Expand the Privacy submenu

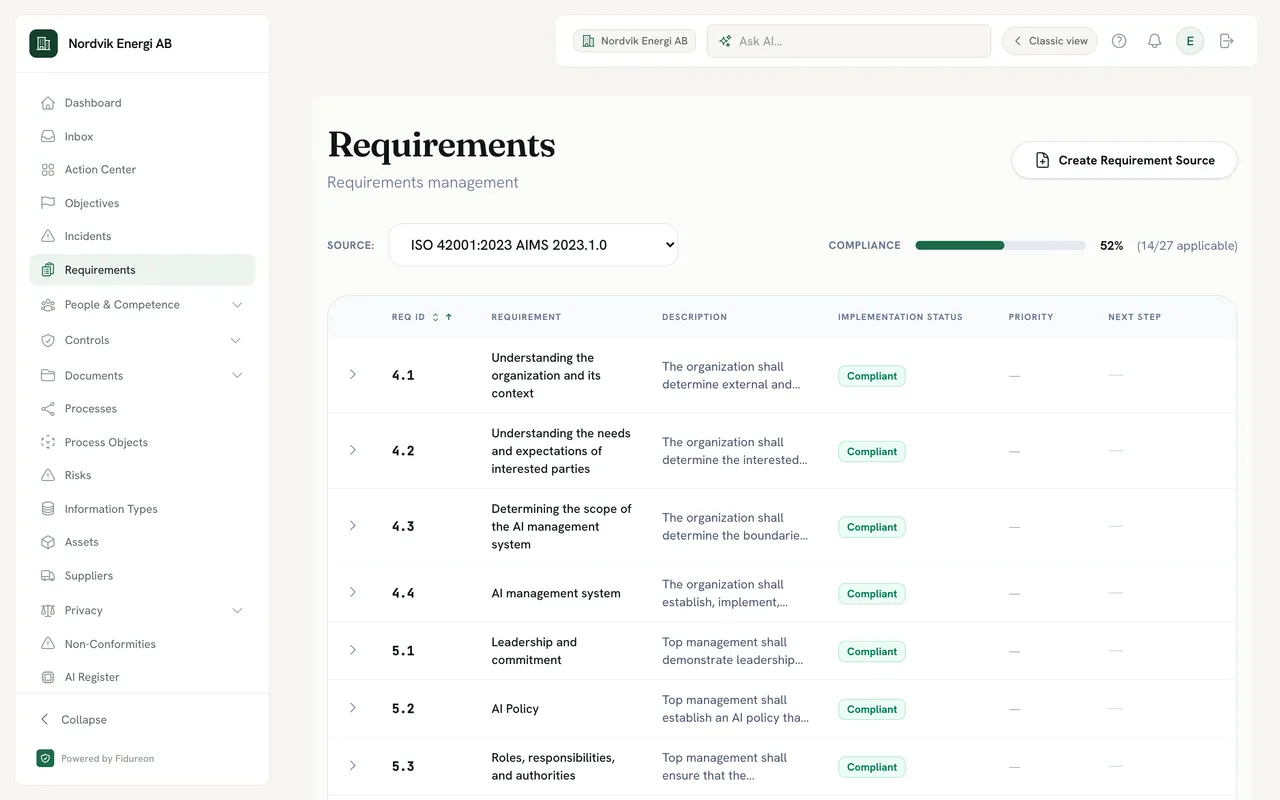(x=237, y=610)
